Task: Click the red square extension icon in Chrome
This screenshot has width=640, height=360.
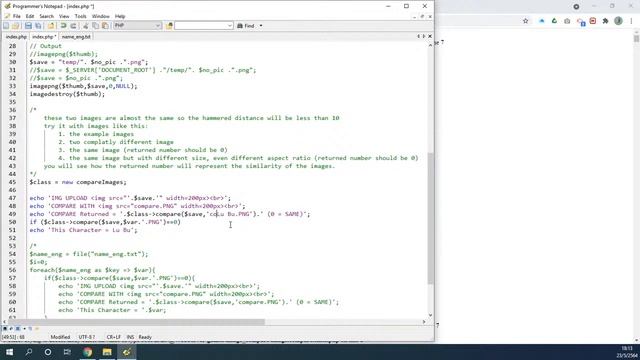Action: (593, 21)
